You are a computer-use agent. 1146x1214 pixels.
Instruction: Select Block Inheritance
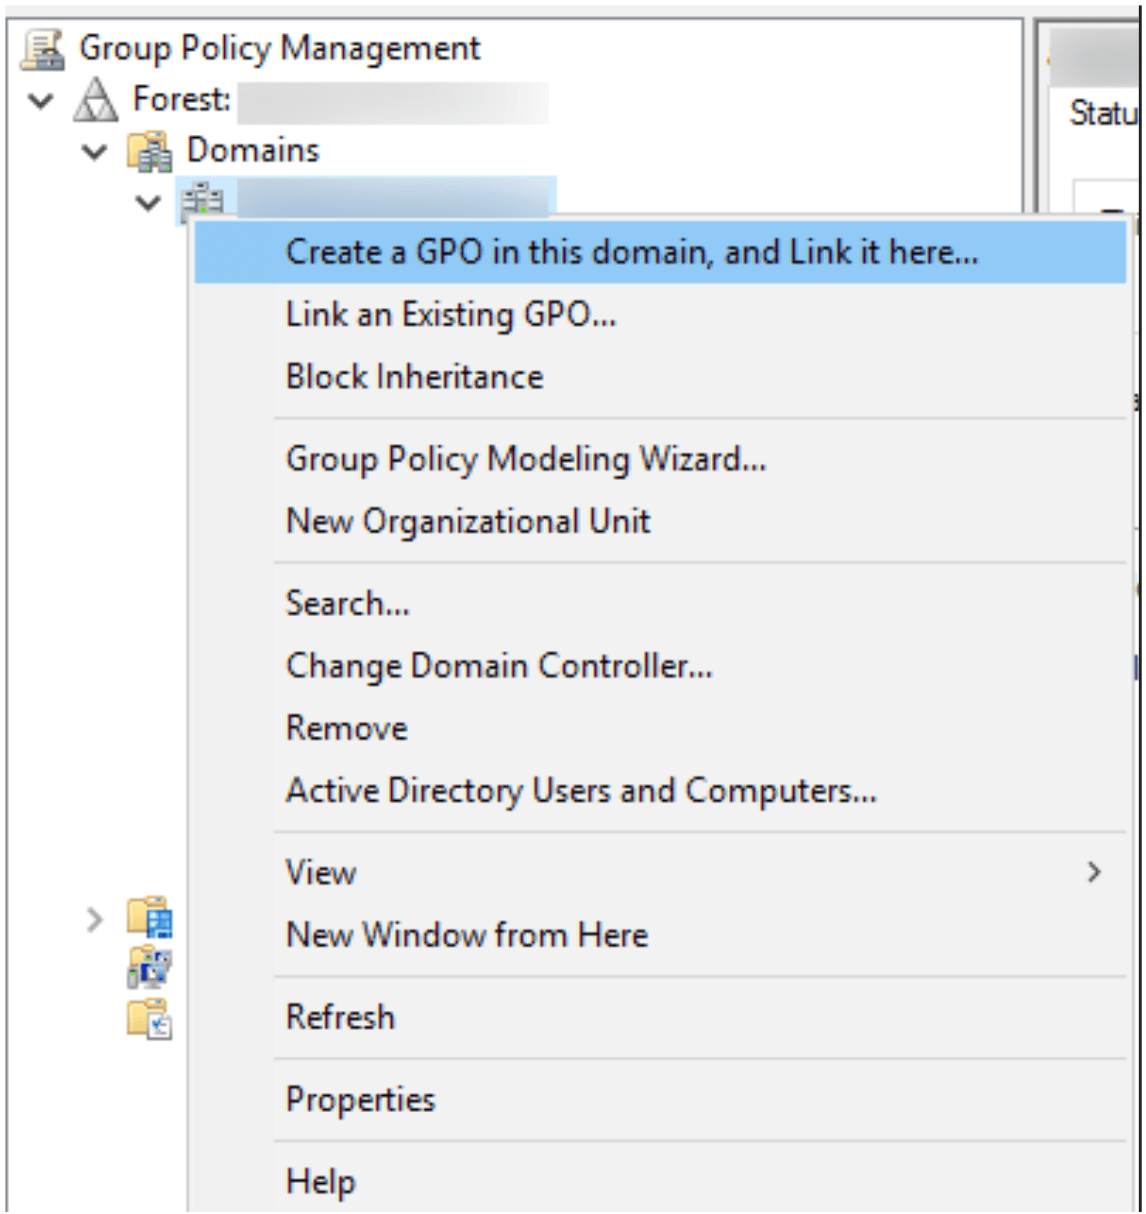pyautogui.click(x=660, y=377)
